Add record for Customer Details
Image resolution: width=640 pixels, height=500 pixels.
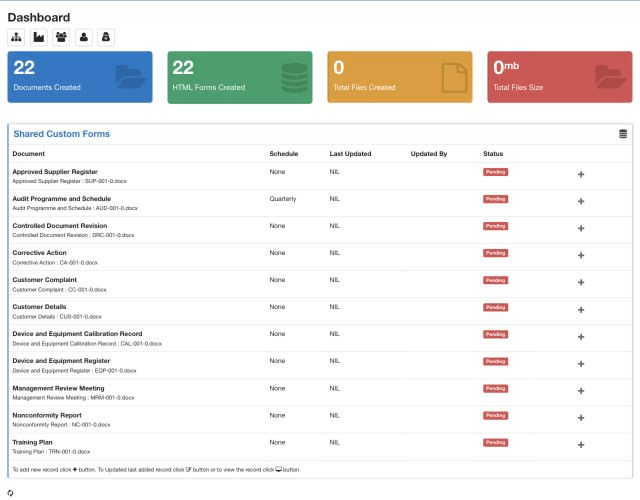tap(581, 310)
